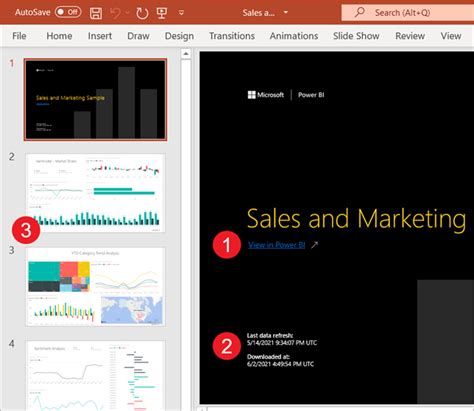This screenshot has height=411, width=474.
Task: Click the Save floppy disk icon
Action: click(96, 13)
